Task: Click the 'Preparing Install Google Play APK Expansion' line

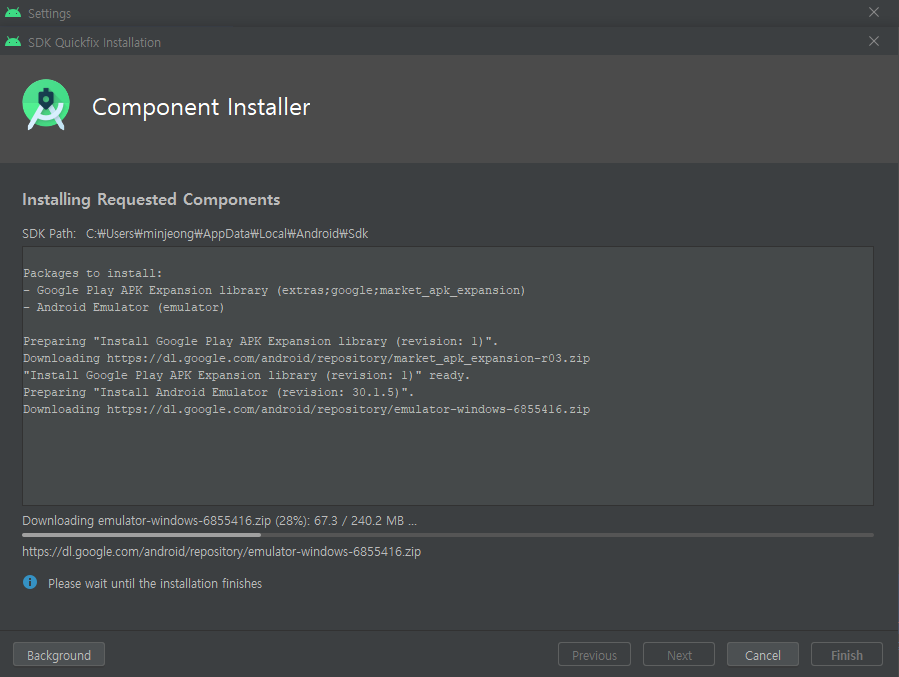Action: click(x=261, y=341)
